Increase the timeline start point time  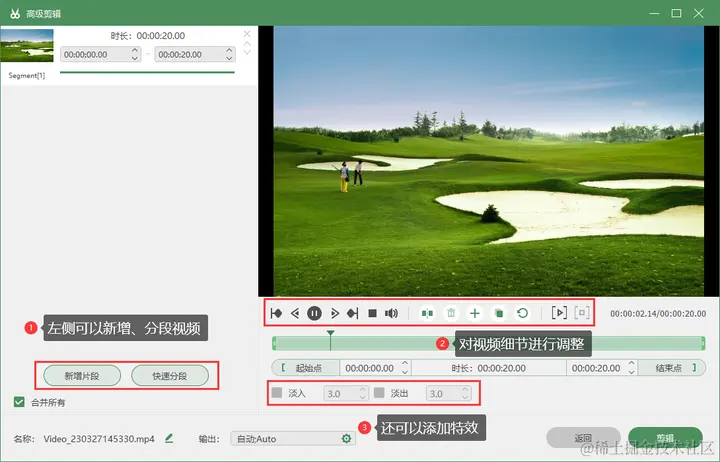405,364
